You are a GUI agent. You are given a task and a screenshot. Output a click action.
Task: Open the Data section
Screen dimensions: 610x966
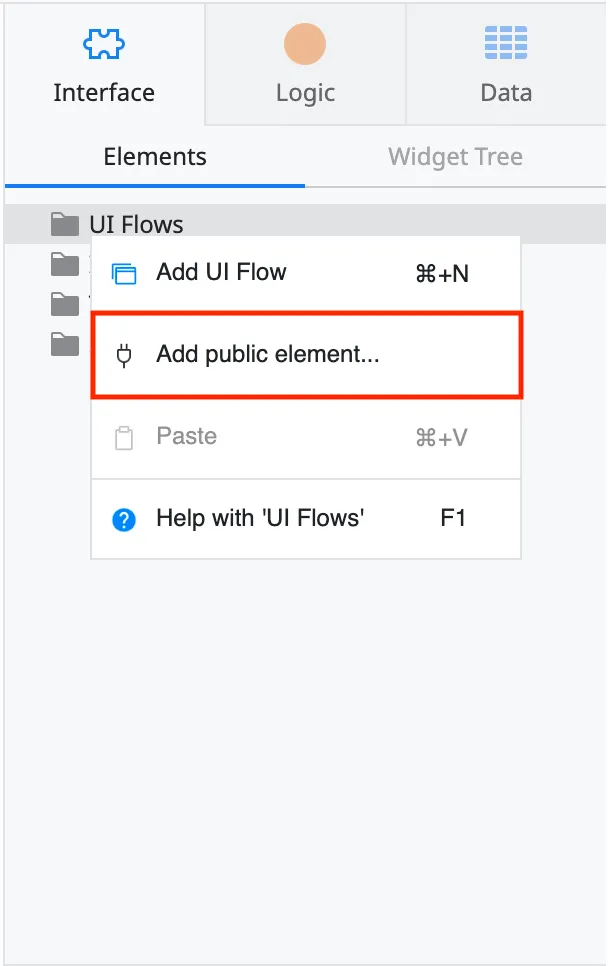click(x=505, y=65)
